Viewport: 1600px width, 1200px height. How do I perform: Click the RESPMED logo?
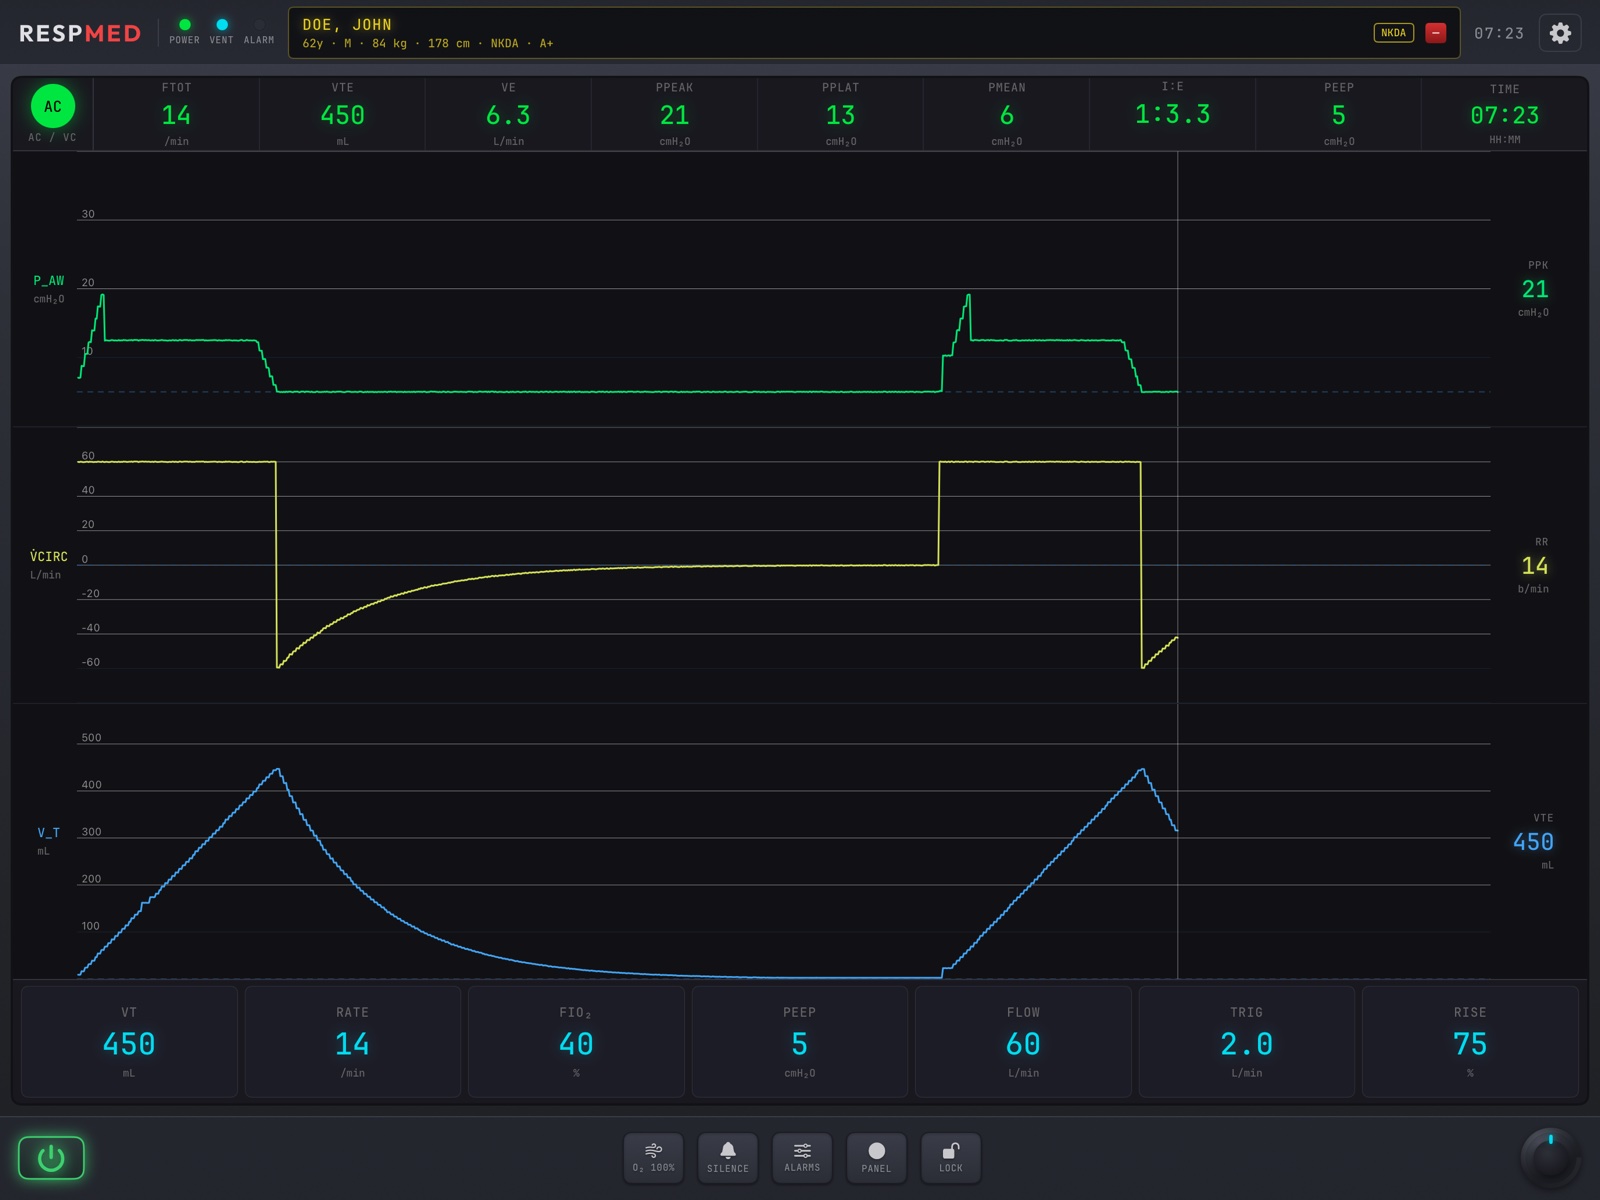80,33
